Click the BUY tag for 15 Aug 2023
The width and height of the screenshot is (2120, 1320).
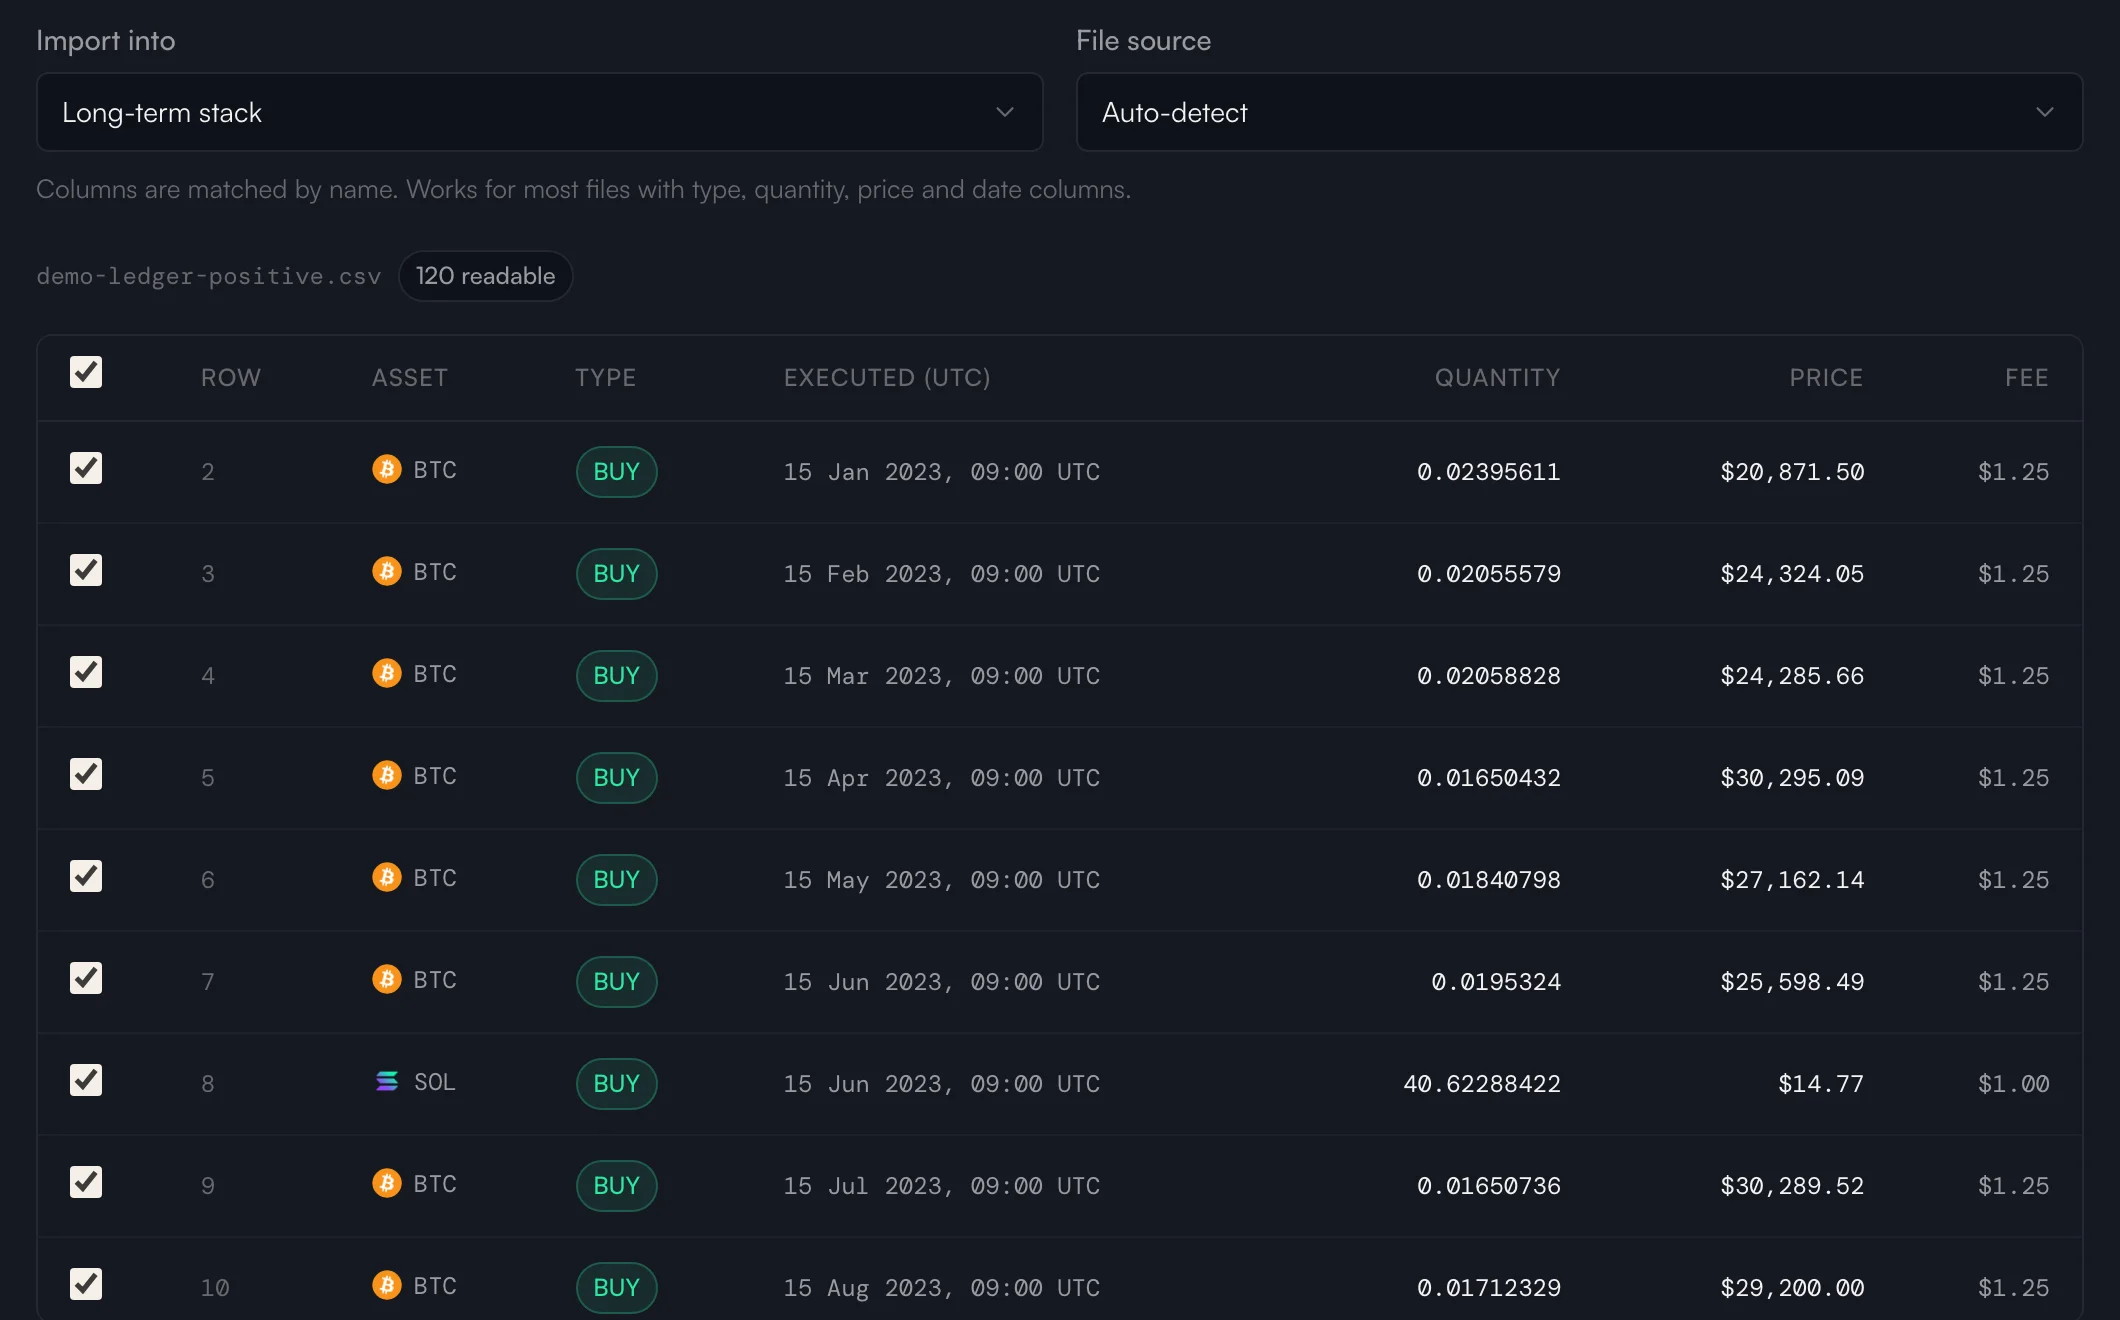point(616,1287)
